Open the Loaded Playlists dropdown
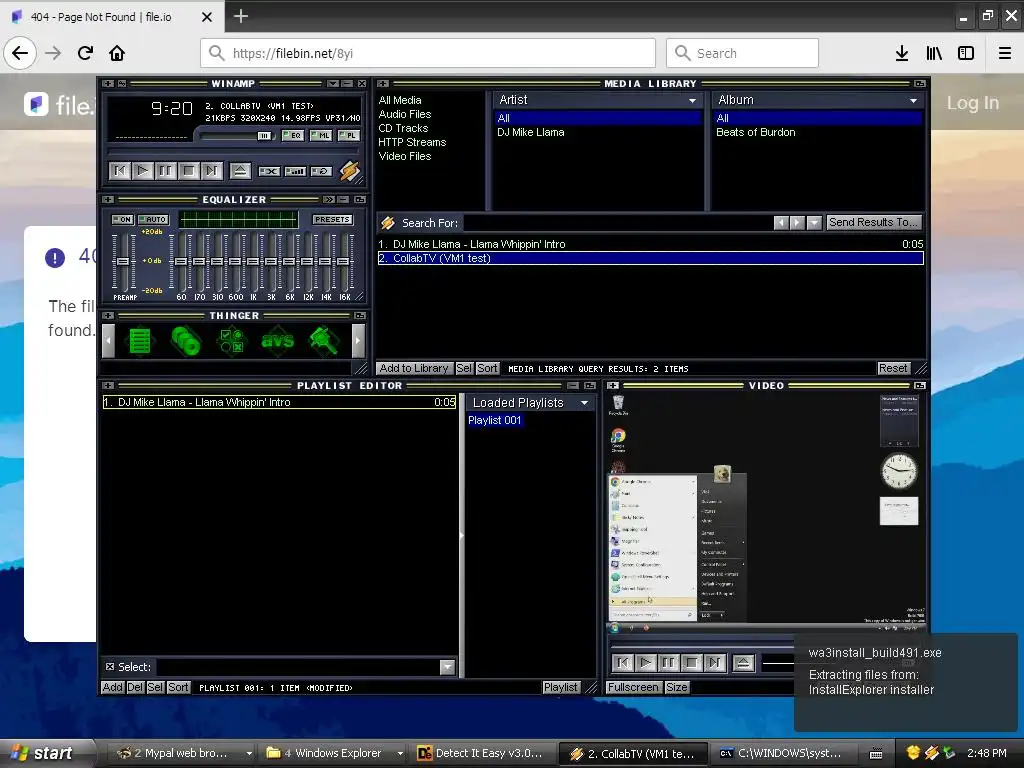The height and width of the screenshot is (768, 1024). click(x=584, y=403)
